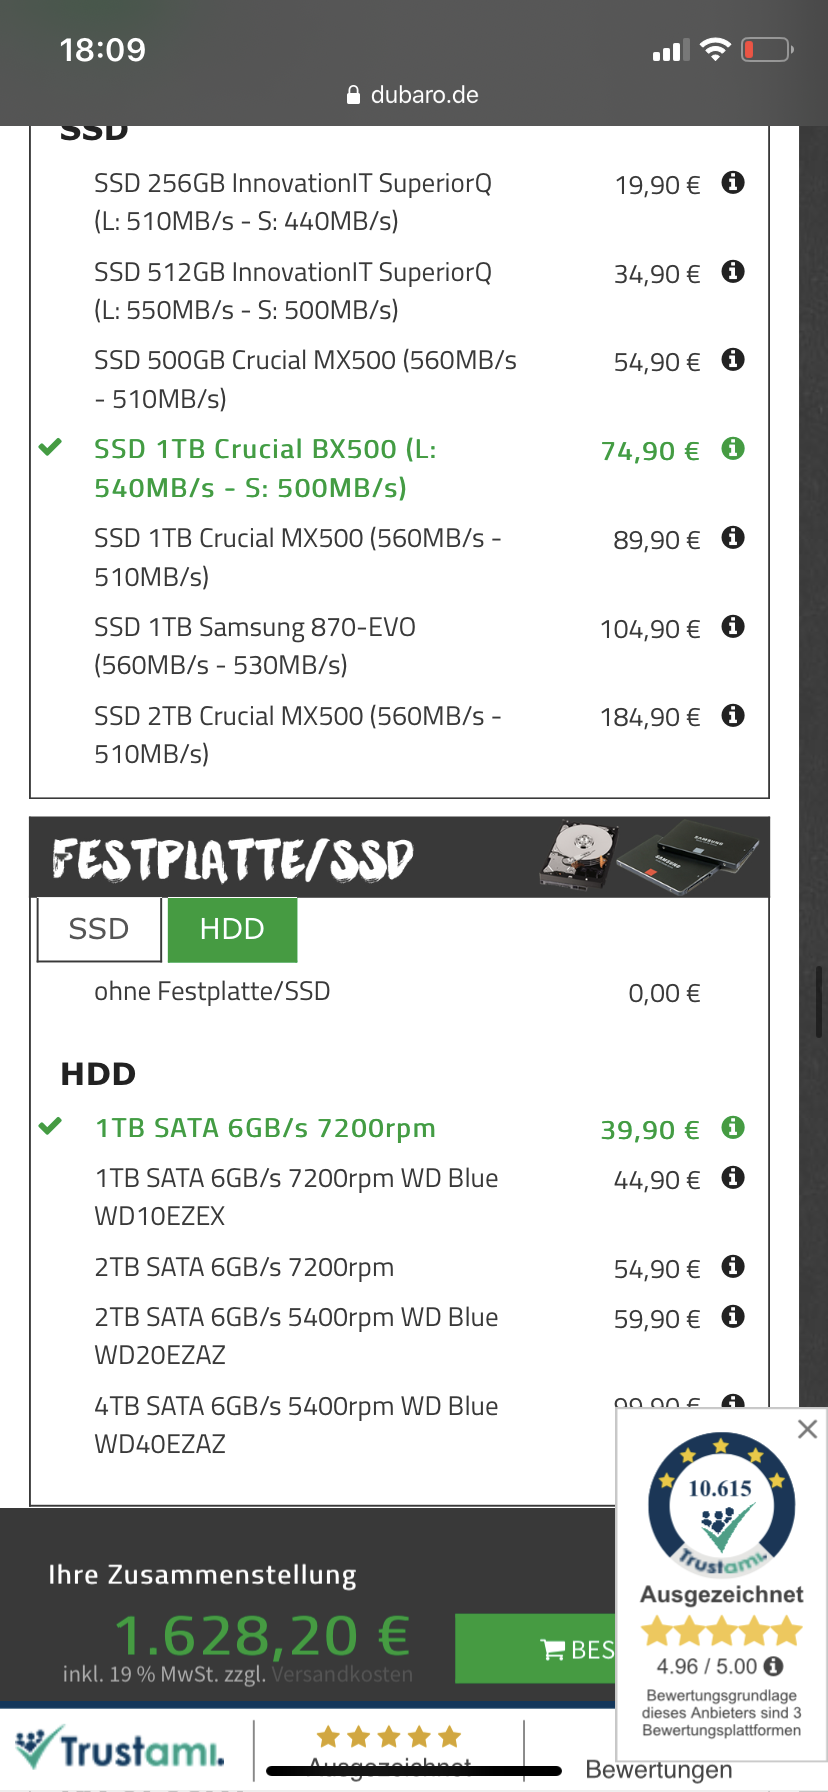
Task: Open info icon for SSD 2TB Crucial MX500
Action: click(733, 716)
